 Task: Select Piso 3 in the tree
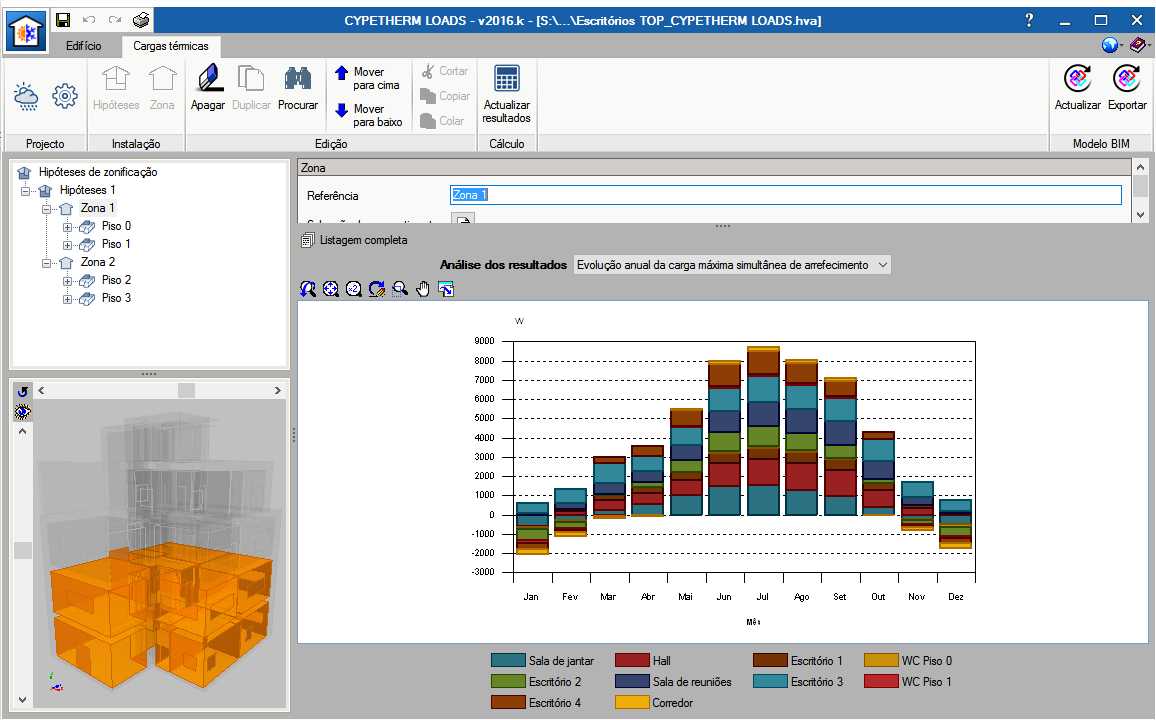coord(116,298)
